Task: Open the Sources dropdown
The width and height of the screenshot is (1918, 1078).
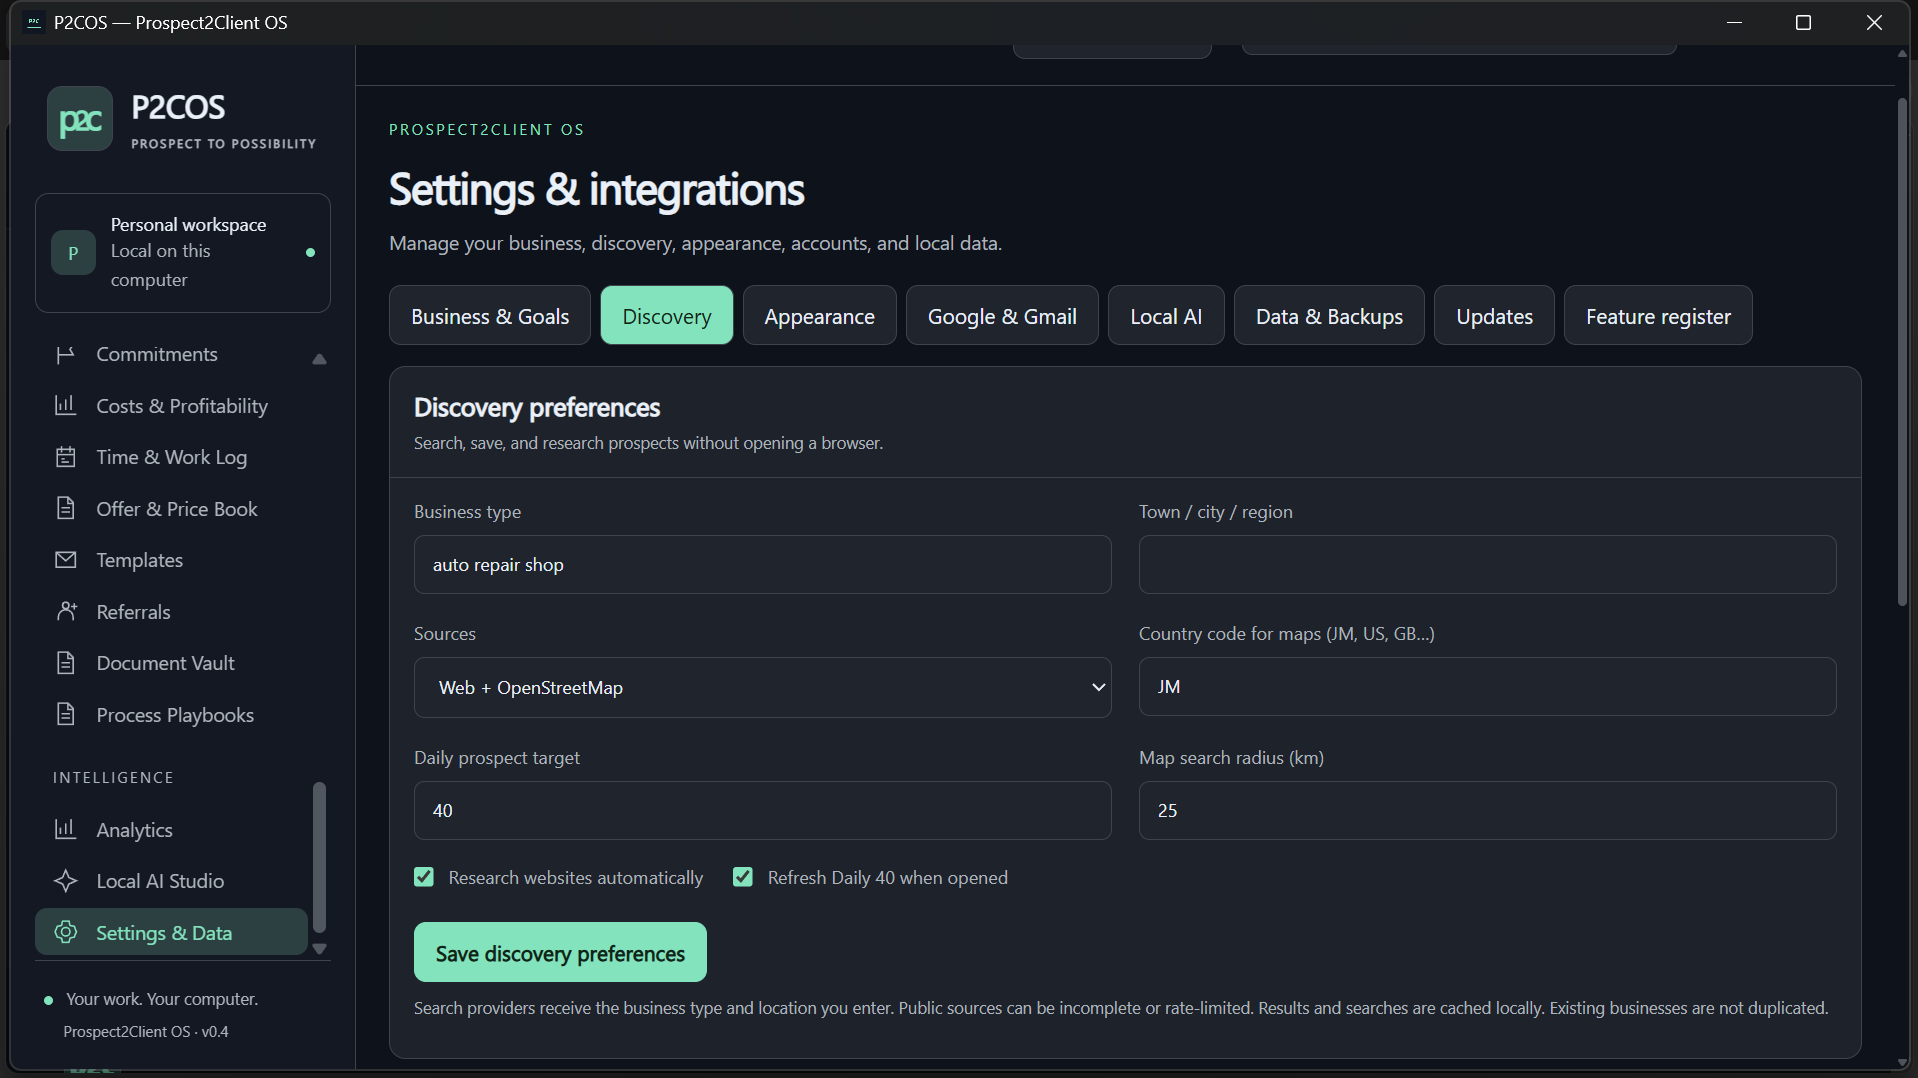Action: click(x=762, y=688)
